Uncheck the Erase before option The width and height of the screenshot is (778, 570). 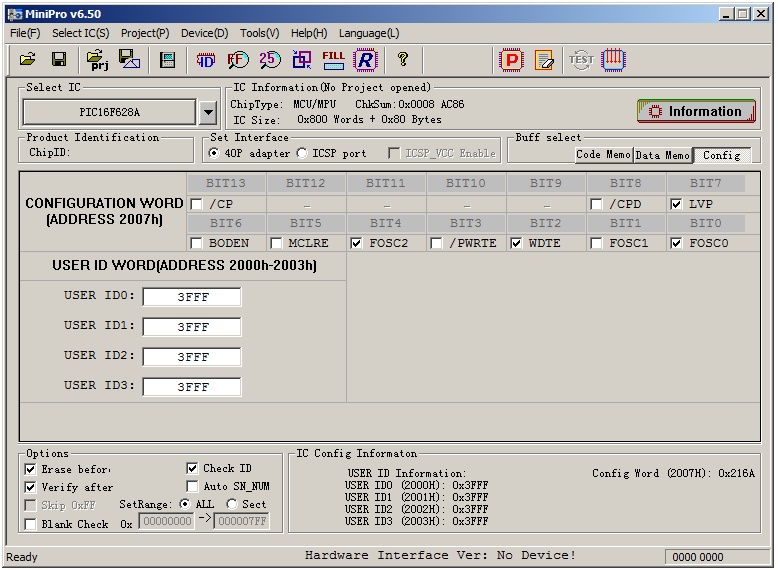point(31,469)
